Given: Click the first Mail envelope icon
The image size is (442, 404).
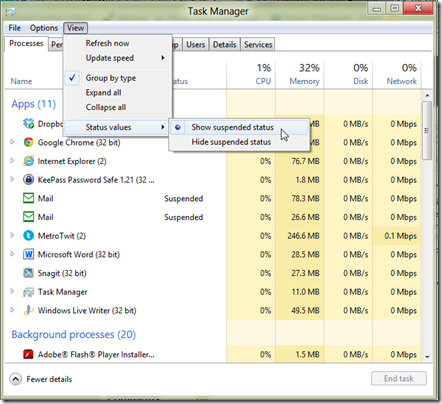Looking at the screenshot, I should coord(28,198).
